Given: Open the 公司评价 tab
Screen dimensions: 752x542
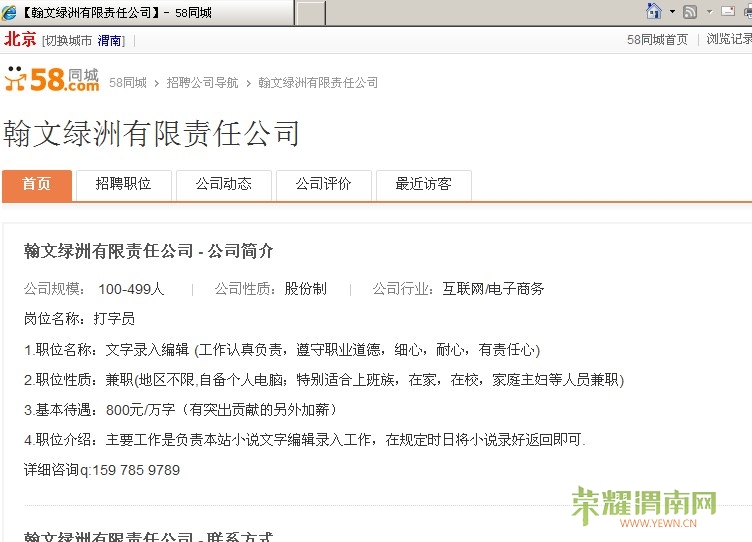Looking at the screenshot, I should (324, 185).
